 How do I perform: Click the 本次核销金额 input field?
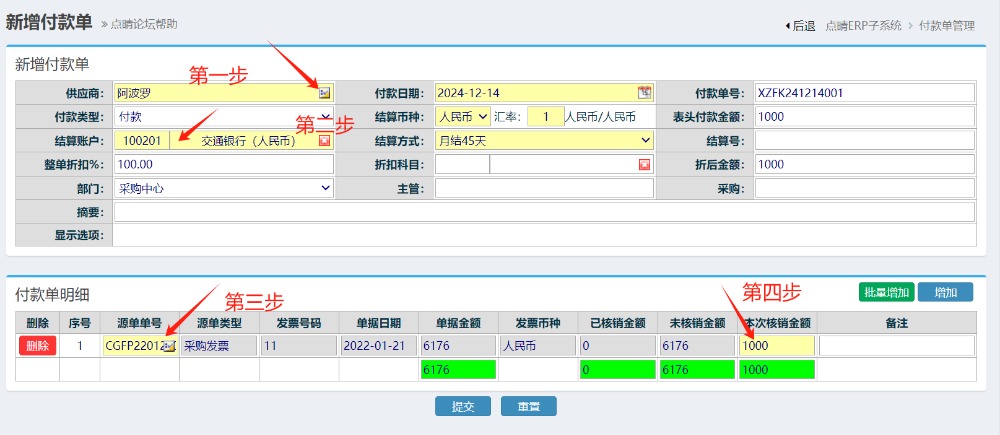pyautogui.click(x=776, y=346)
